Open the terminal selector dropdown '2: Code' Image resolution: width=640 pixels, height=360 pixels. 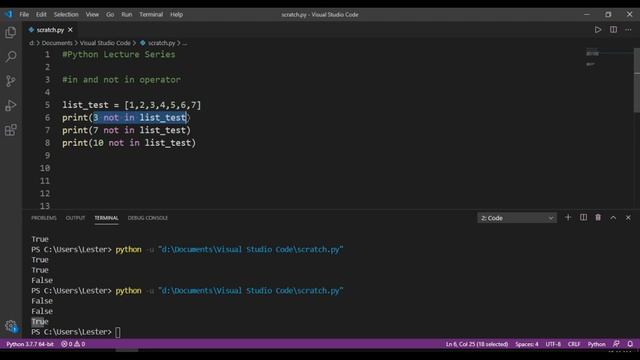point(517,218)
